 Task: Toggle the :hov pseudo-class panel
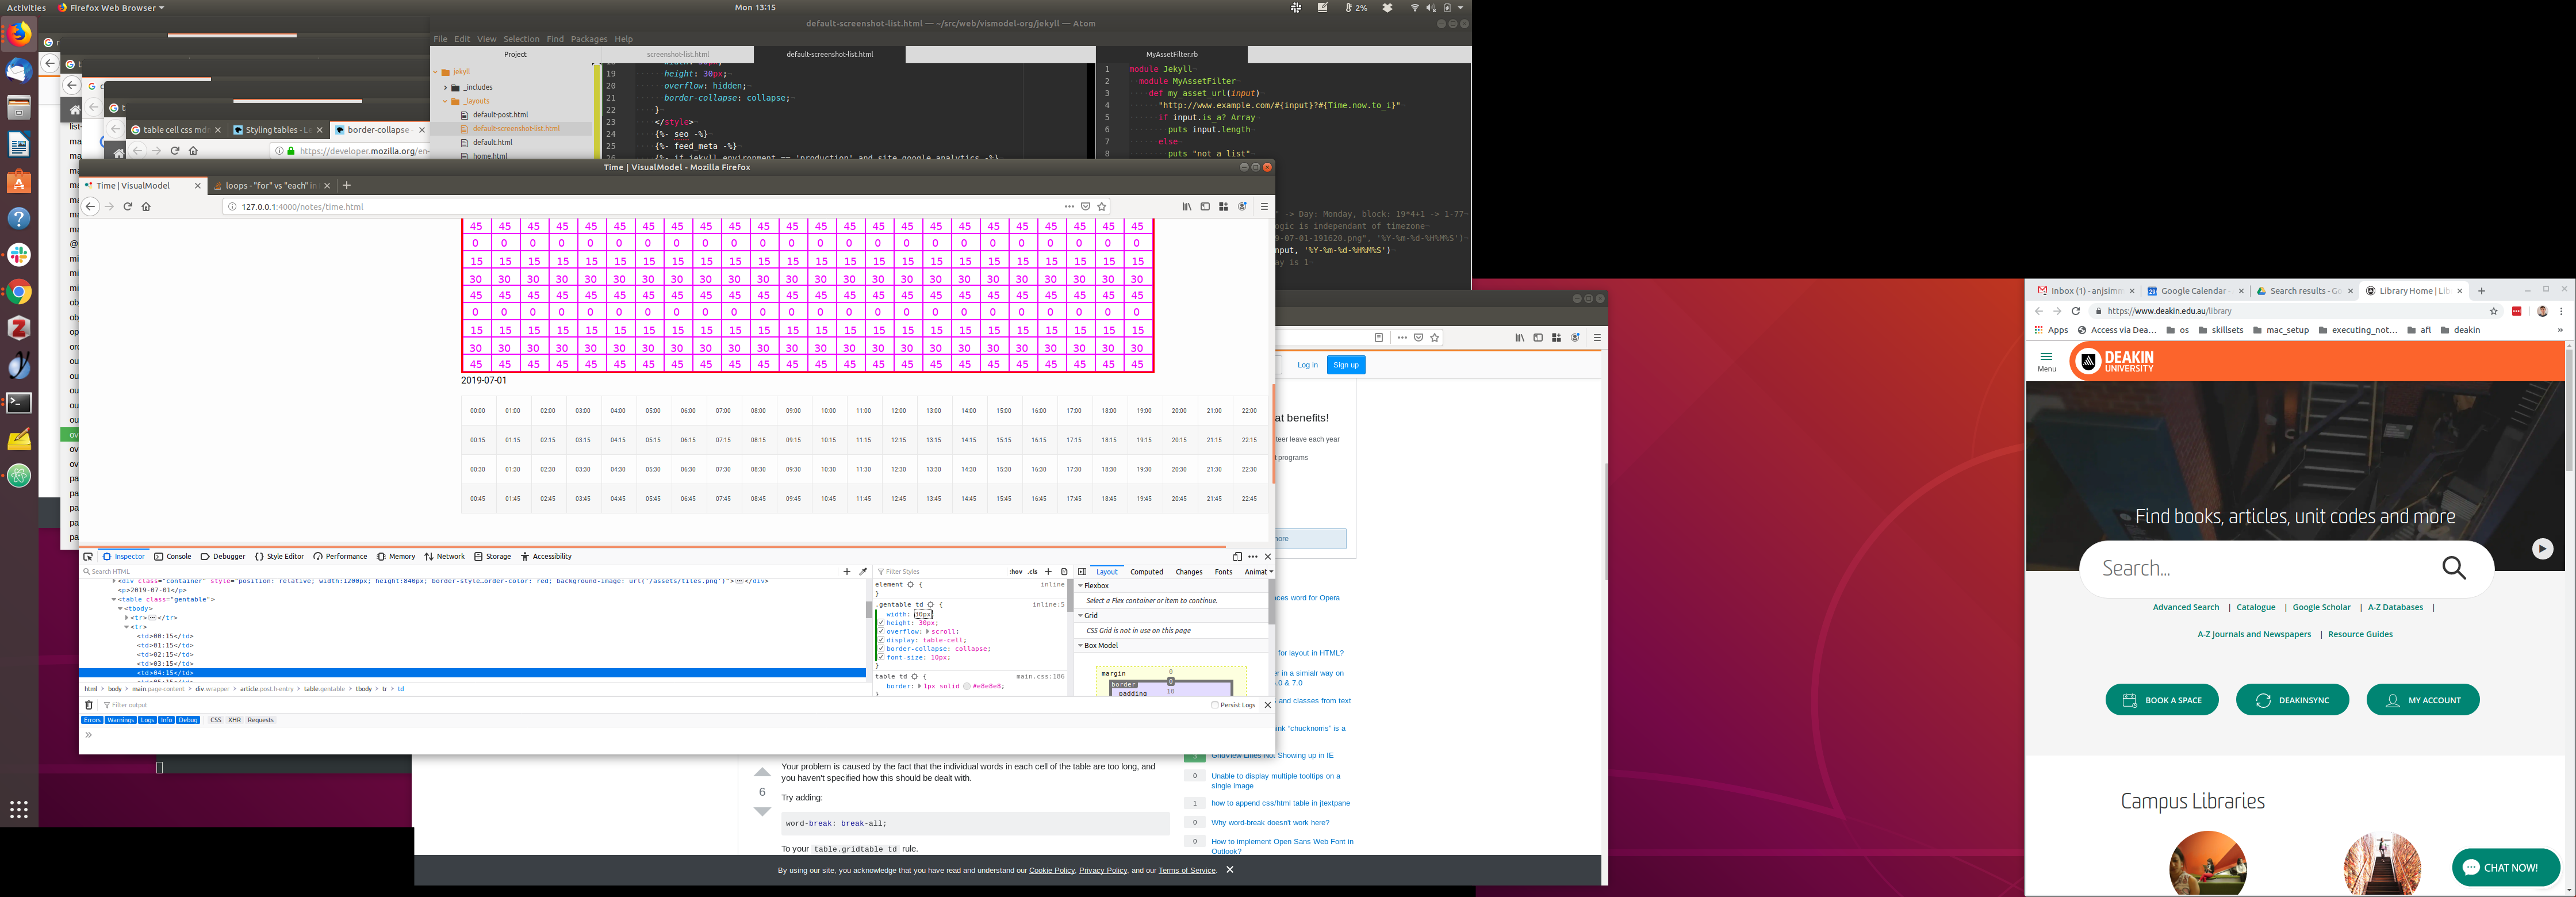(x=1016, y=572)
